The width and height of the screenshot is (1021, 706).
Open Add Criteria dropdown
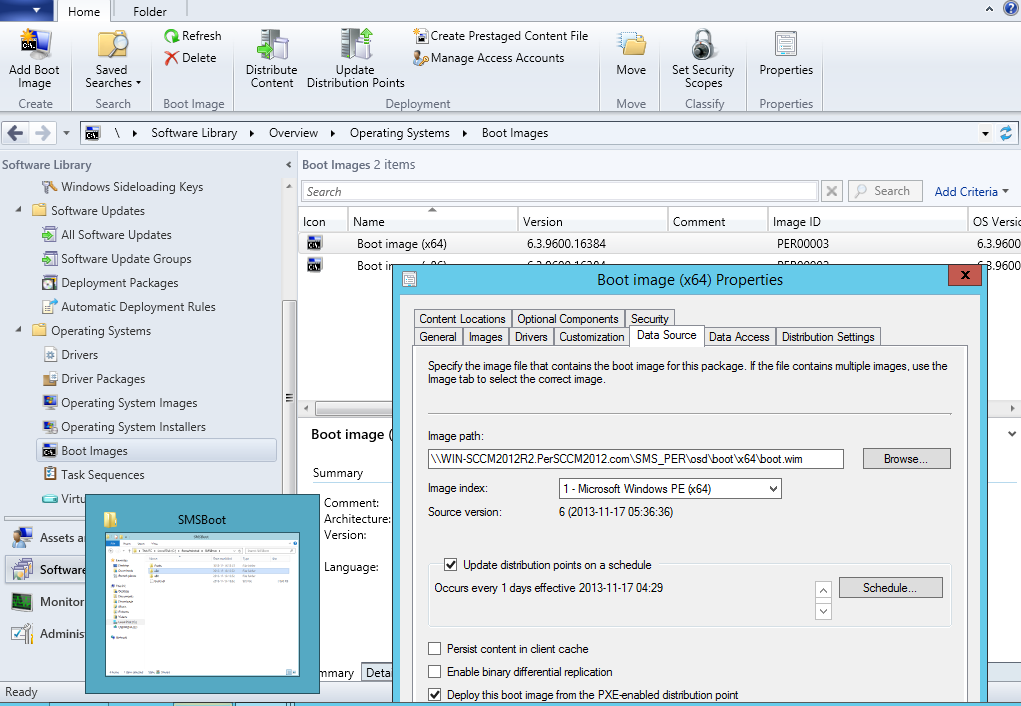click(972, 191)
